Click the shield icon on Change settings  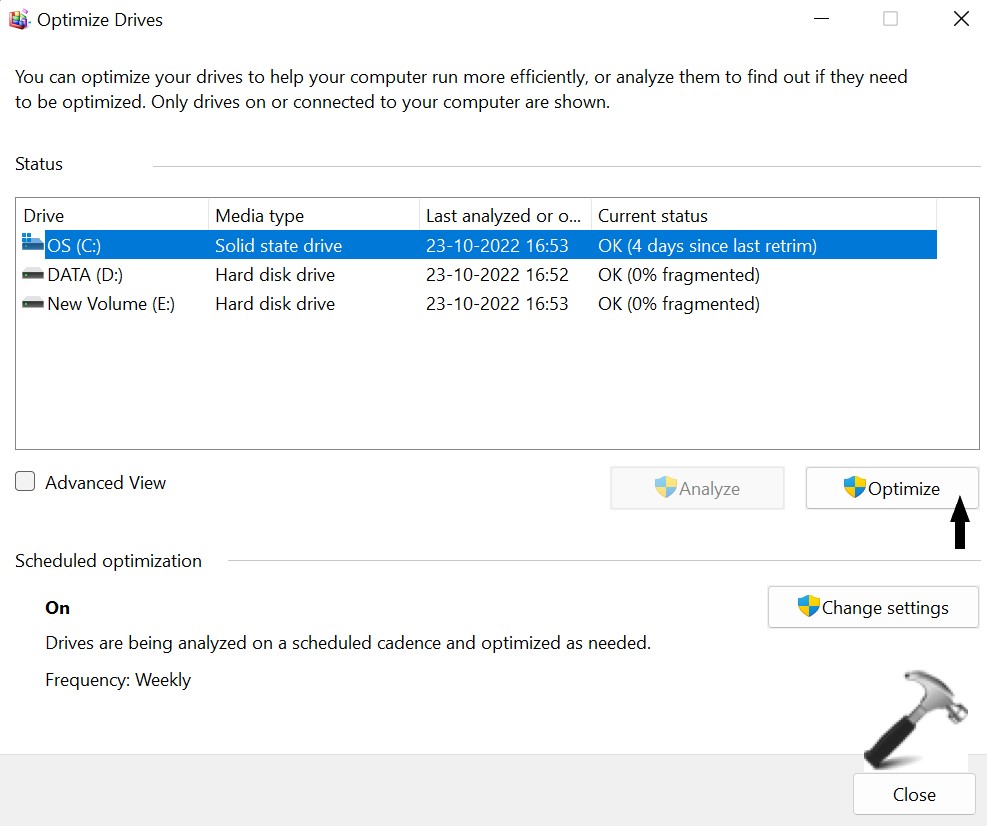click(808, 607)
